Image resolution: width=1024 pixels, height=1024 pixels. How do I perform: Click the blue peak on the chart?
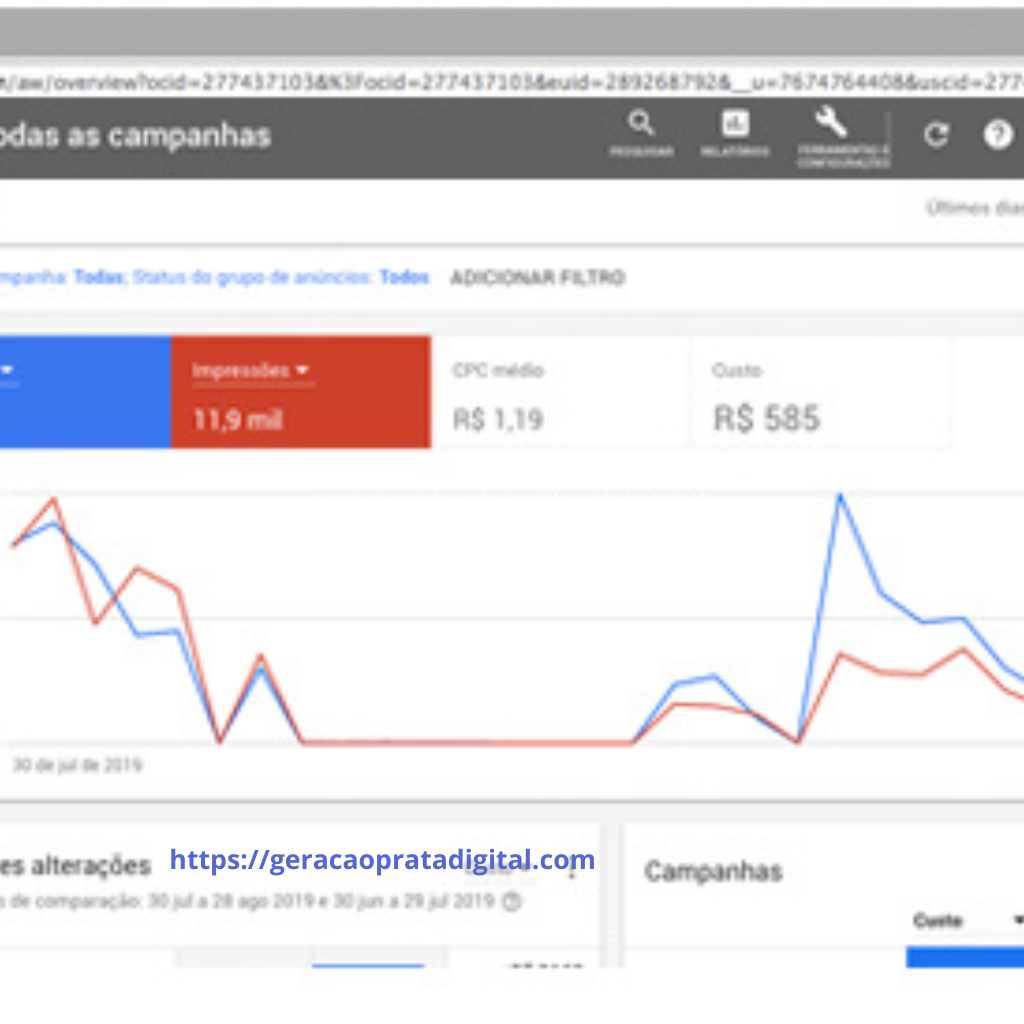(x=840, y=495)
